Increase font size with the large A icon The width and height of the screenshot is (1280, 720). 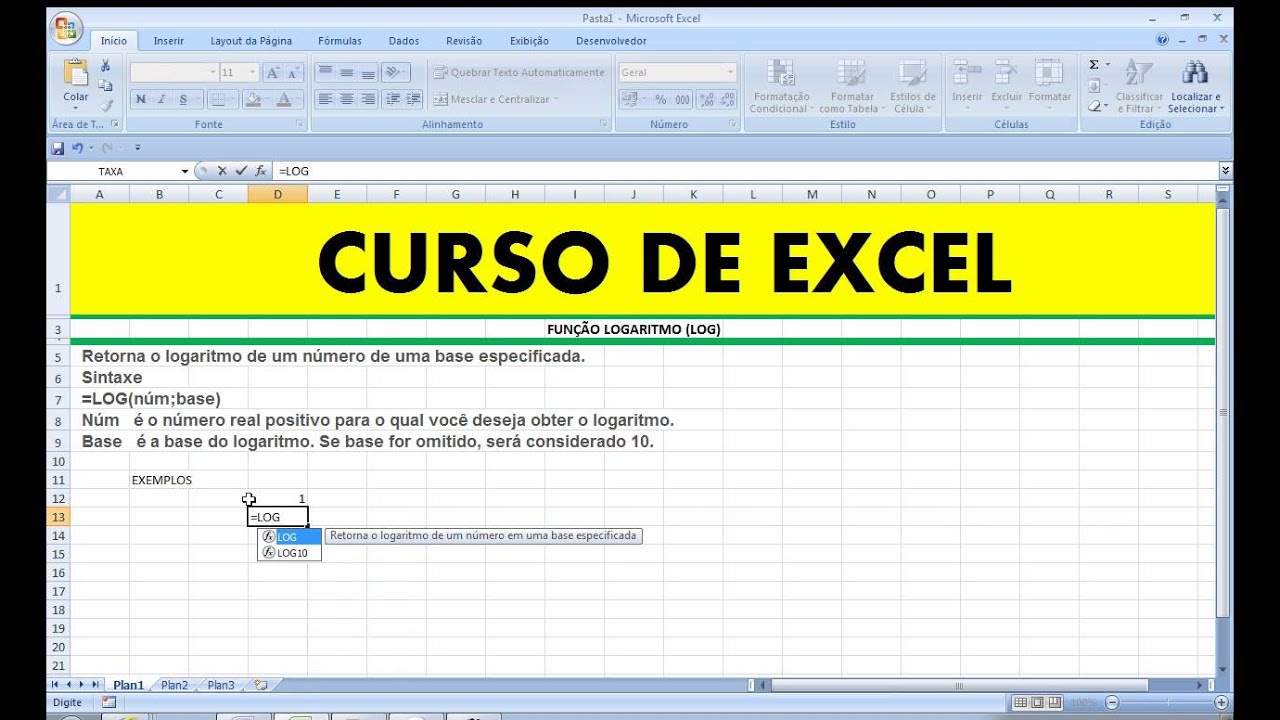pyautogui.click(x=272, y=73)
